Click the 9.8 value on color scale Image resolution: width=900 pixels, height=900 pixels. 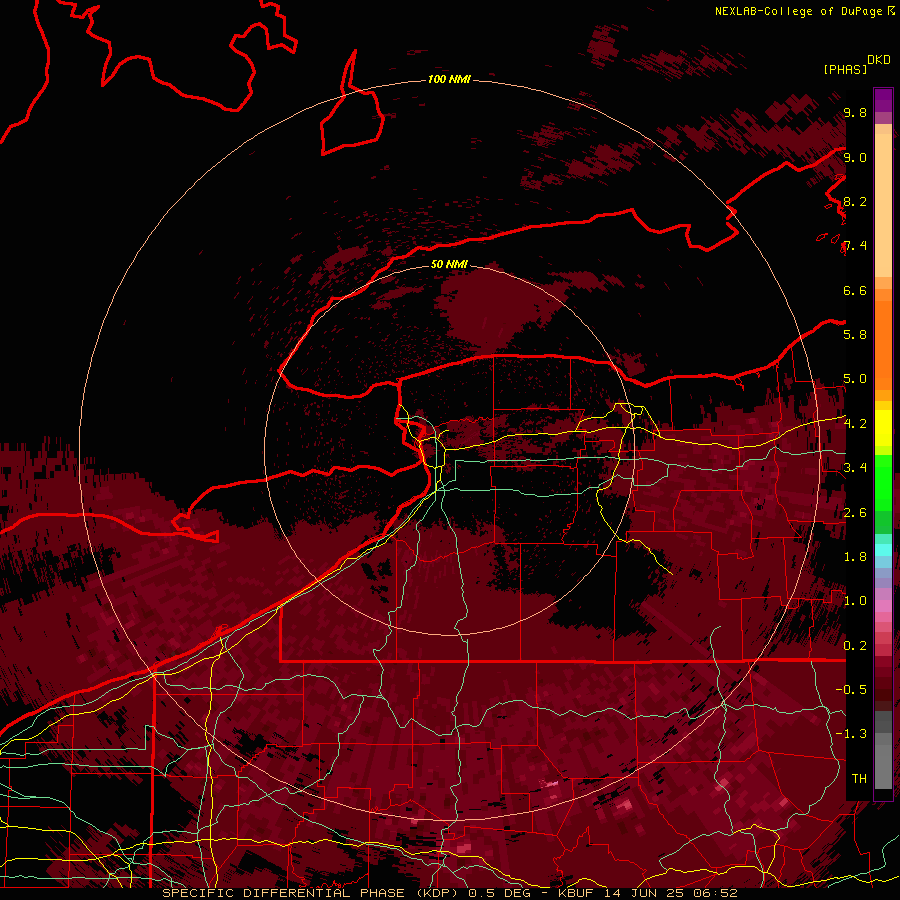click(855, 112)
